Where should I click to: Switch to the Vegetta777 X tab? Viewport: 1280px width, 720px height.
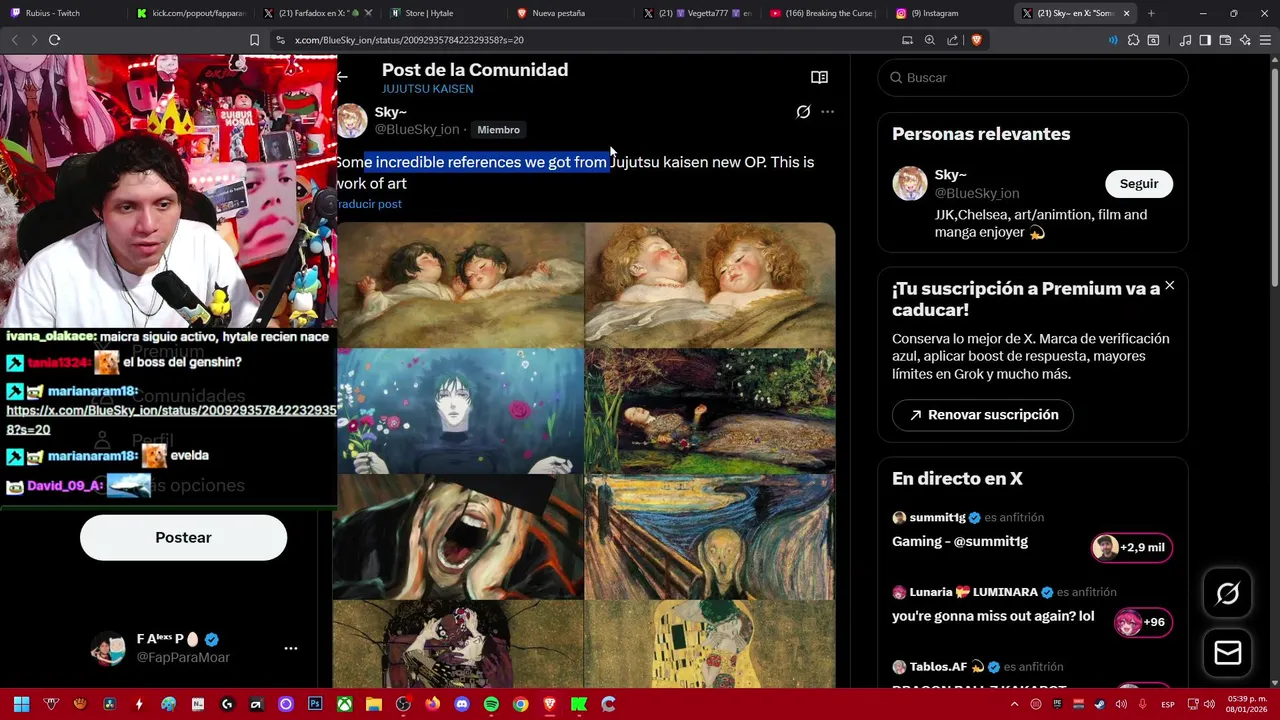coord(697,13)
